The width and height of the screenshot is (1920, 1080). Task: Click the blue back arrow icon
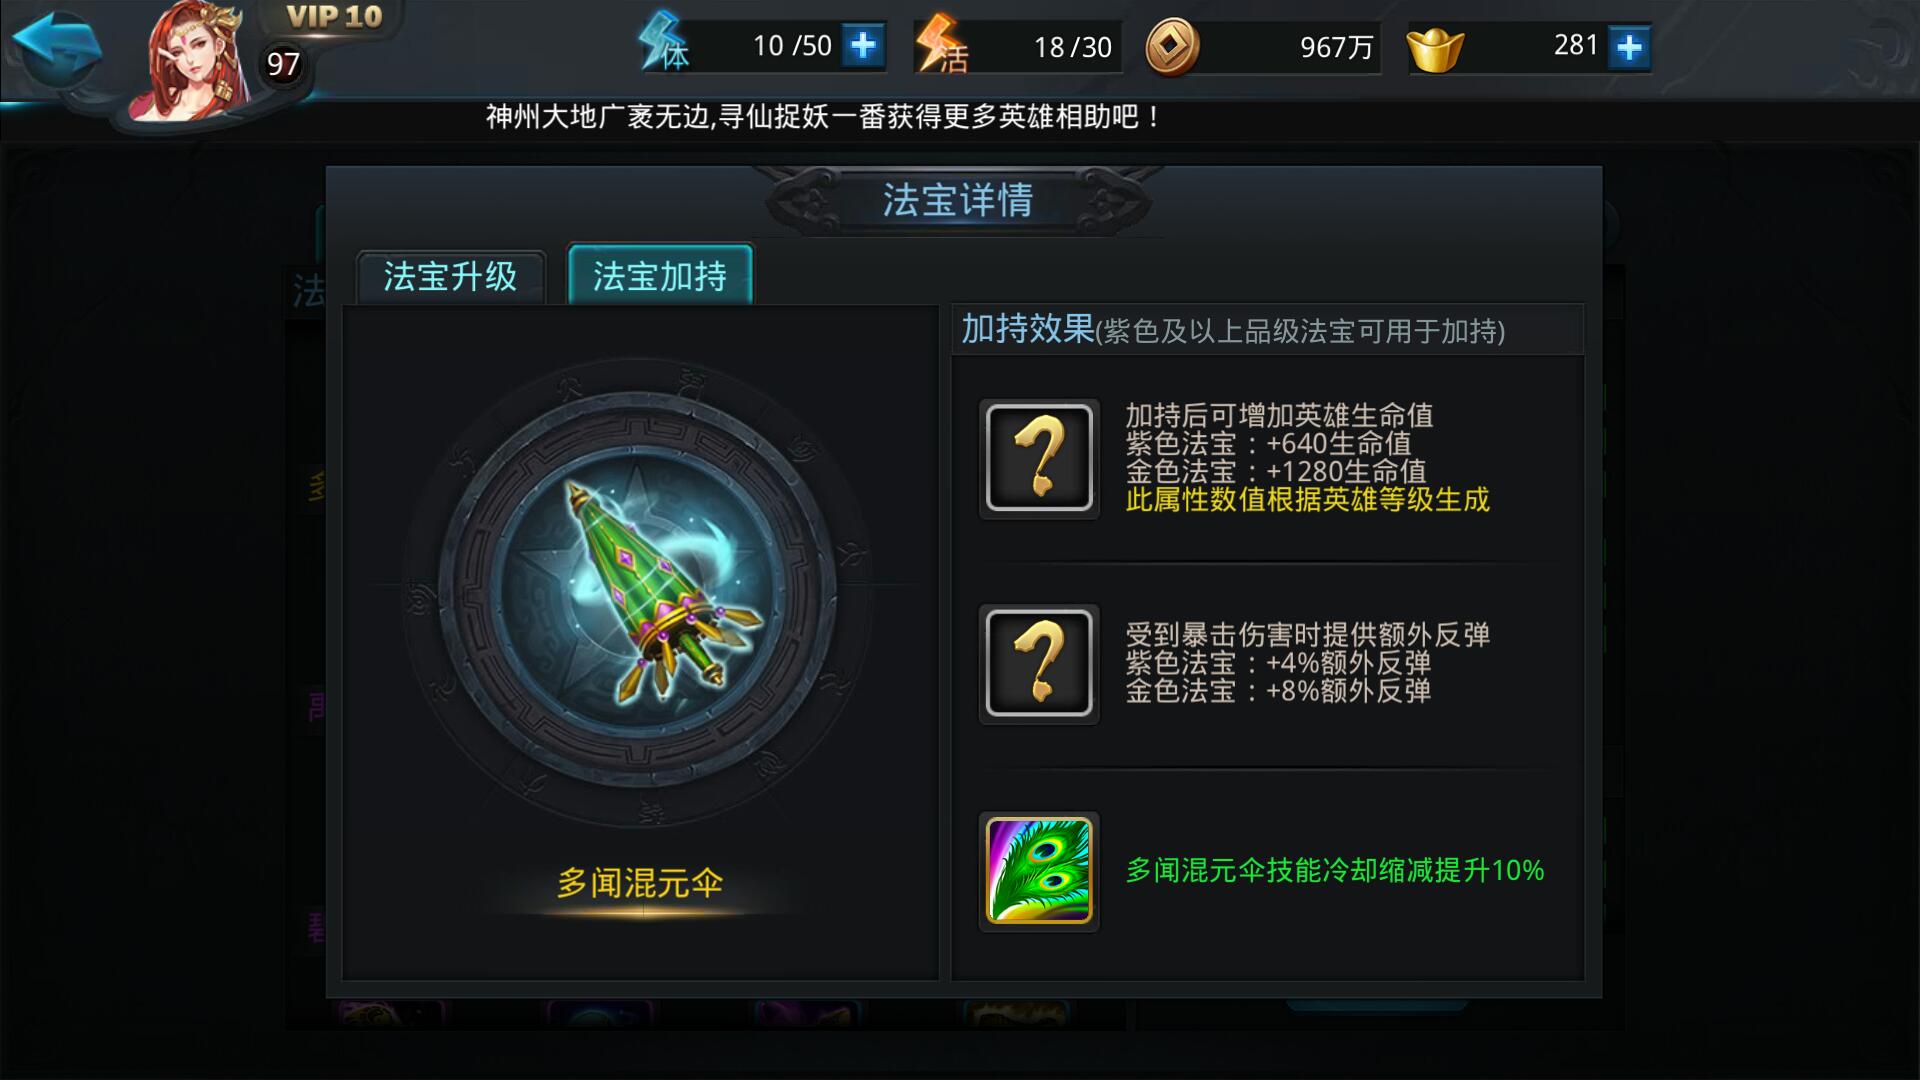[x=57, y=47]
